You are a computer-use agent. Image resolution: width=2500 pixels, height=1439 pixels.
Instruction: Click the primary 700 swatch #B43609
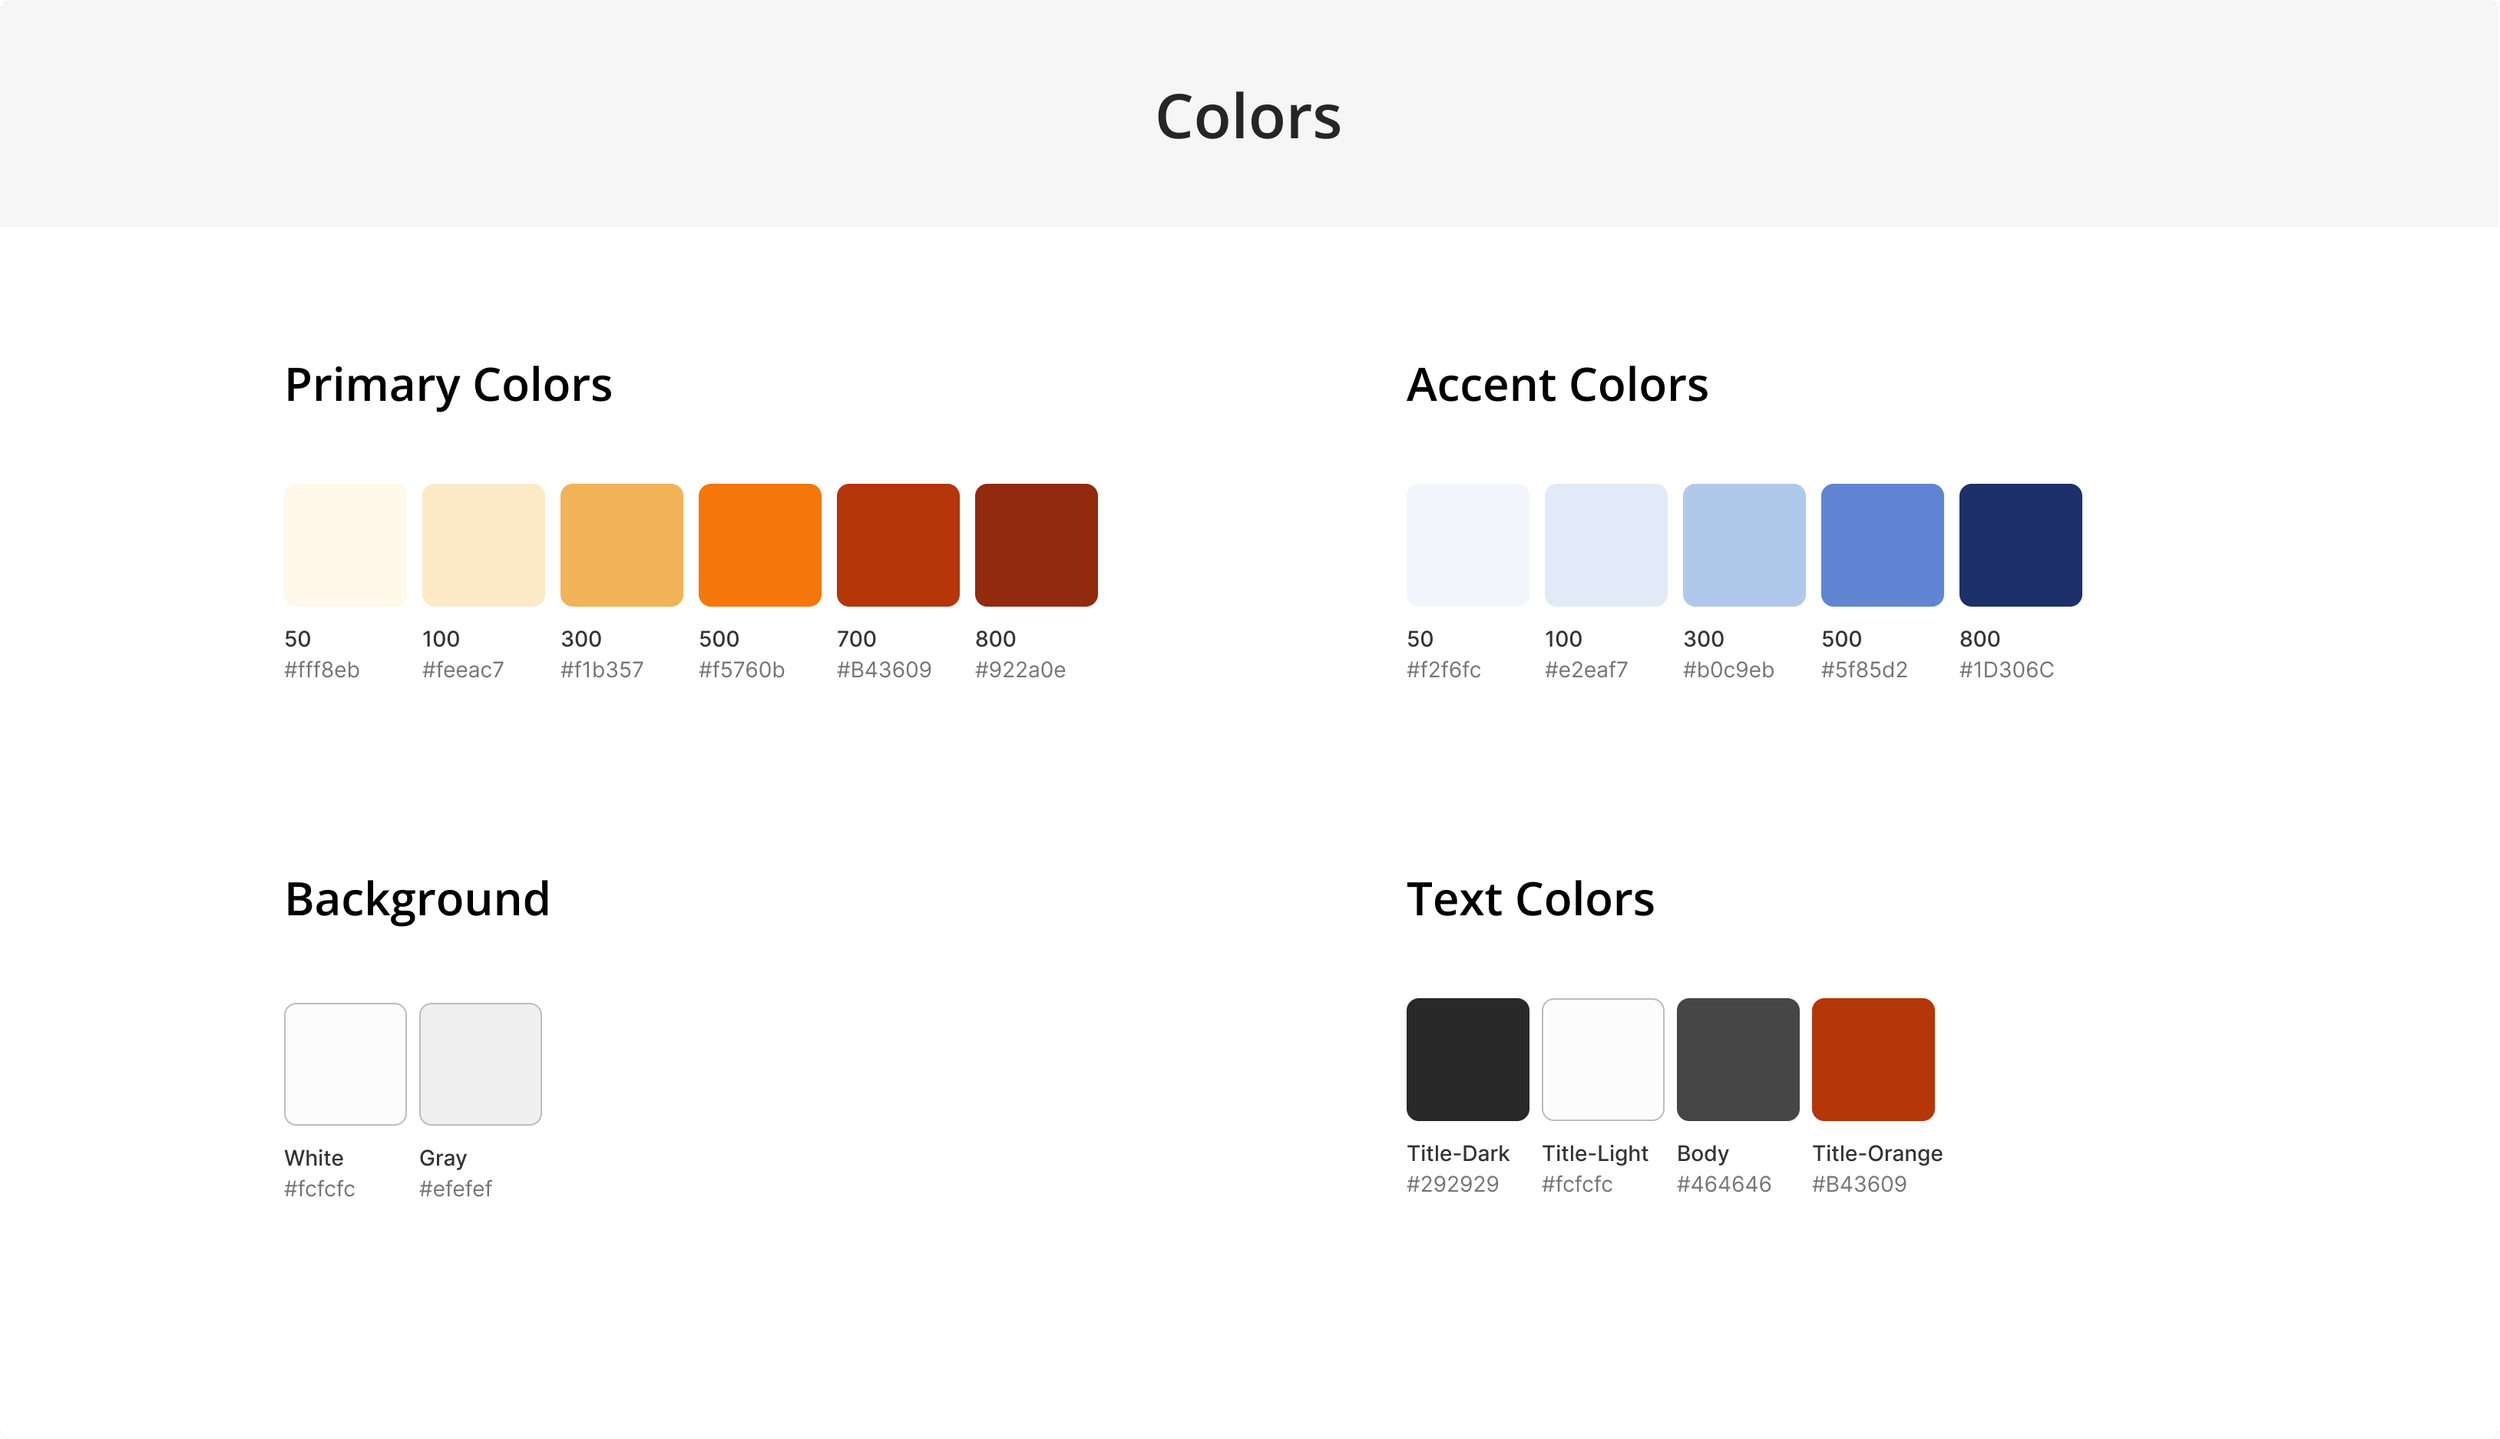point(897,545)
